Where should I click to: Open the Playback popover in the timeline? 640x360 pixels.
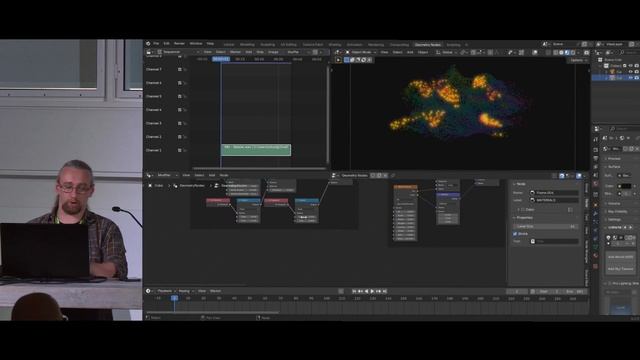click(x=166, y=291)
